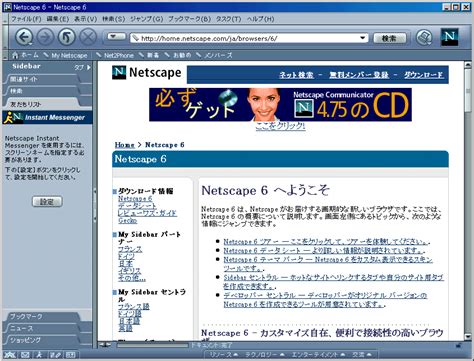This screenshot has height=361, width=474.
Task: Click inside the URL address field
Action: (248, 38)
